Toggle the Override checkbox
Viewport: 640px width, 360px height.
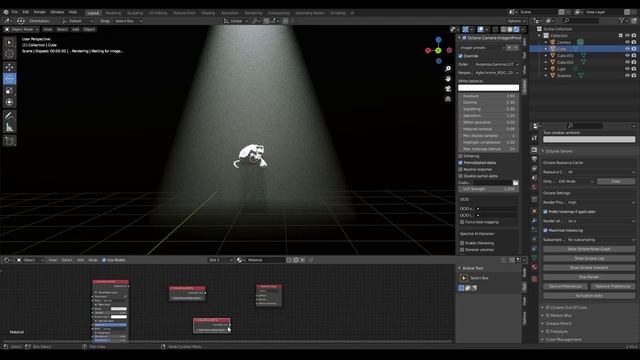(x=460, y=56)
